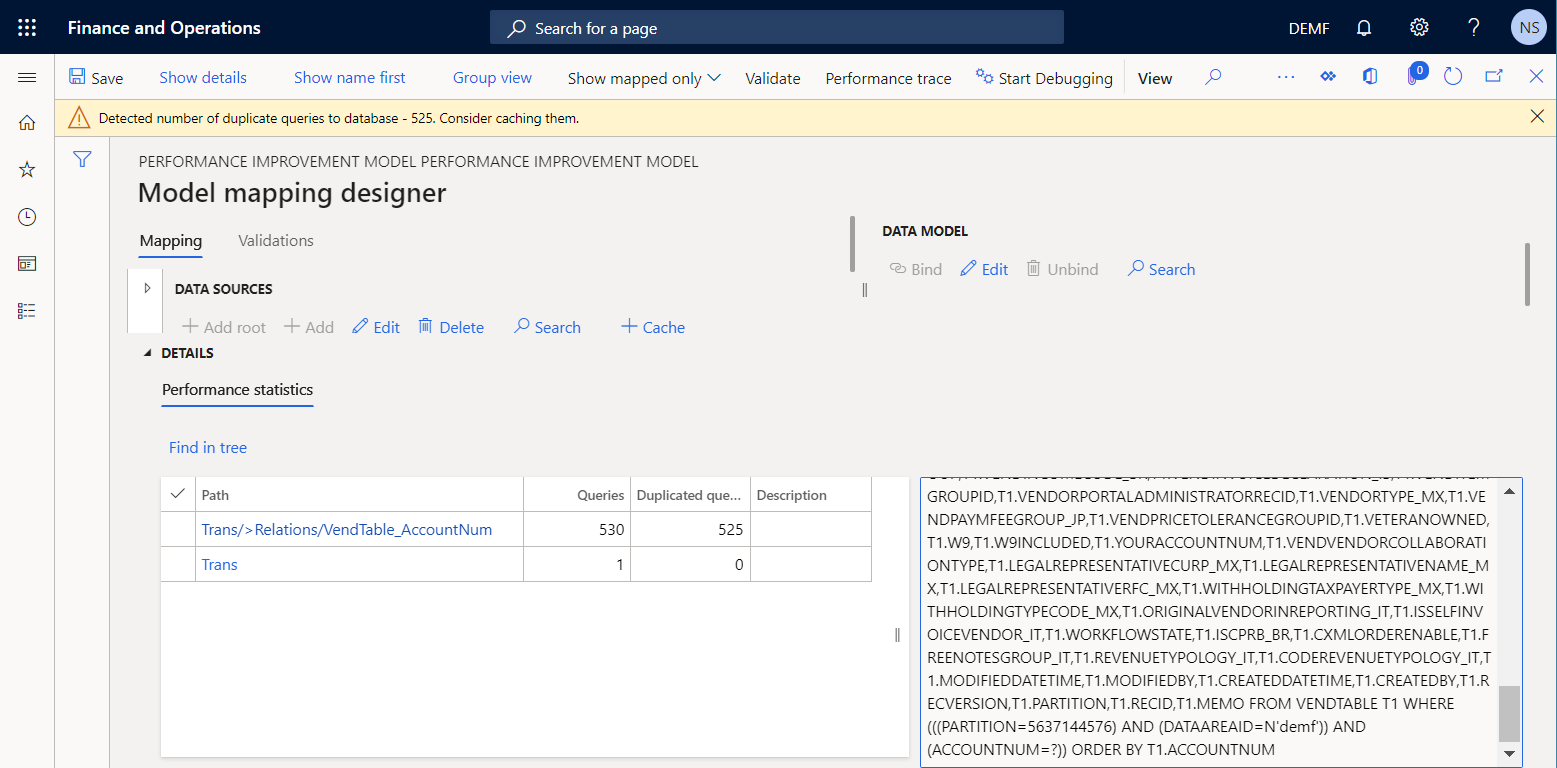Click the Description column header

[811, 494]
